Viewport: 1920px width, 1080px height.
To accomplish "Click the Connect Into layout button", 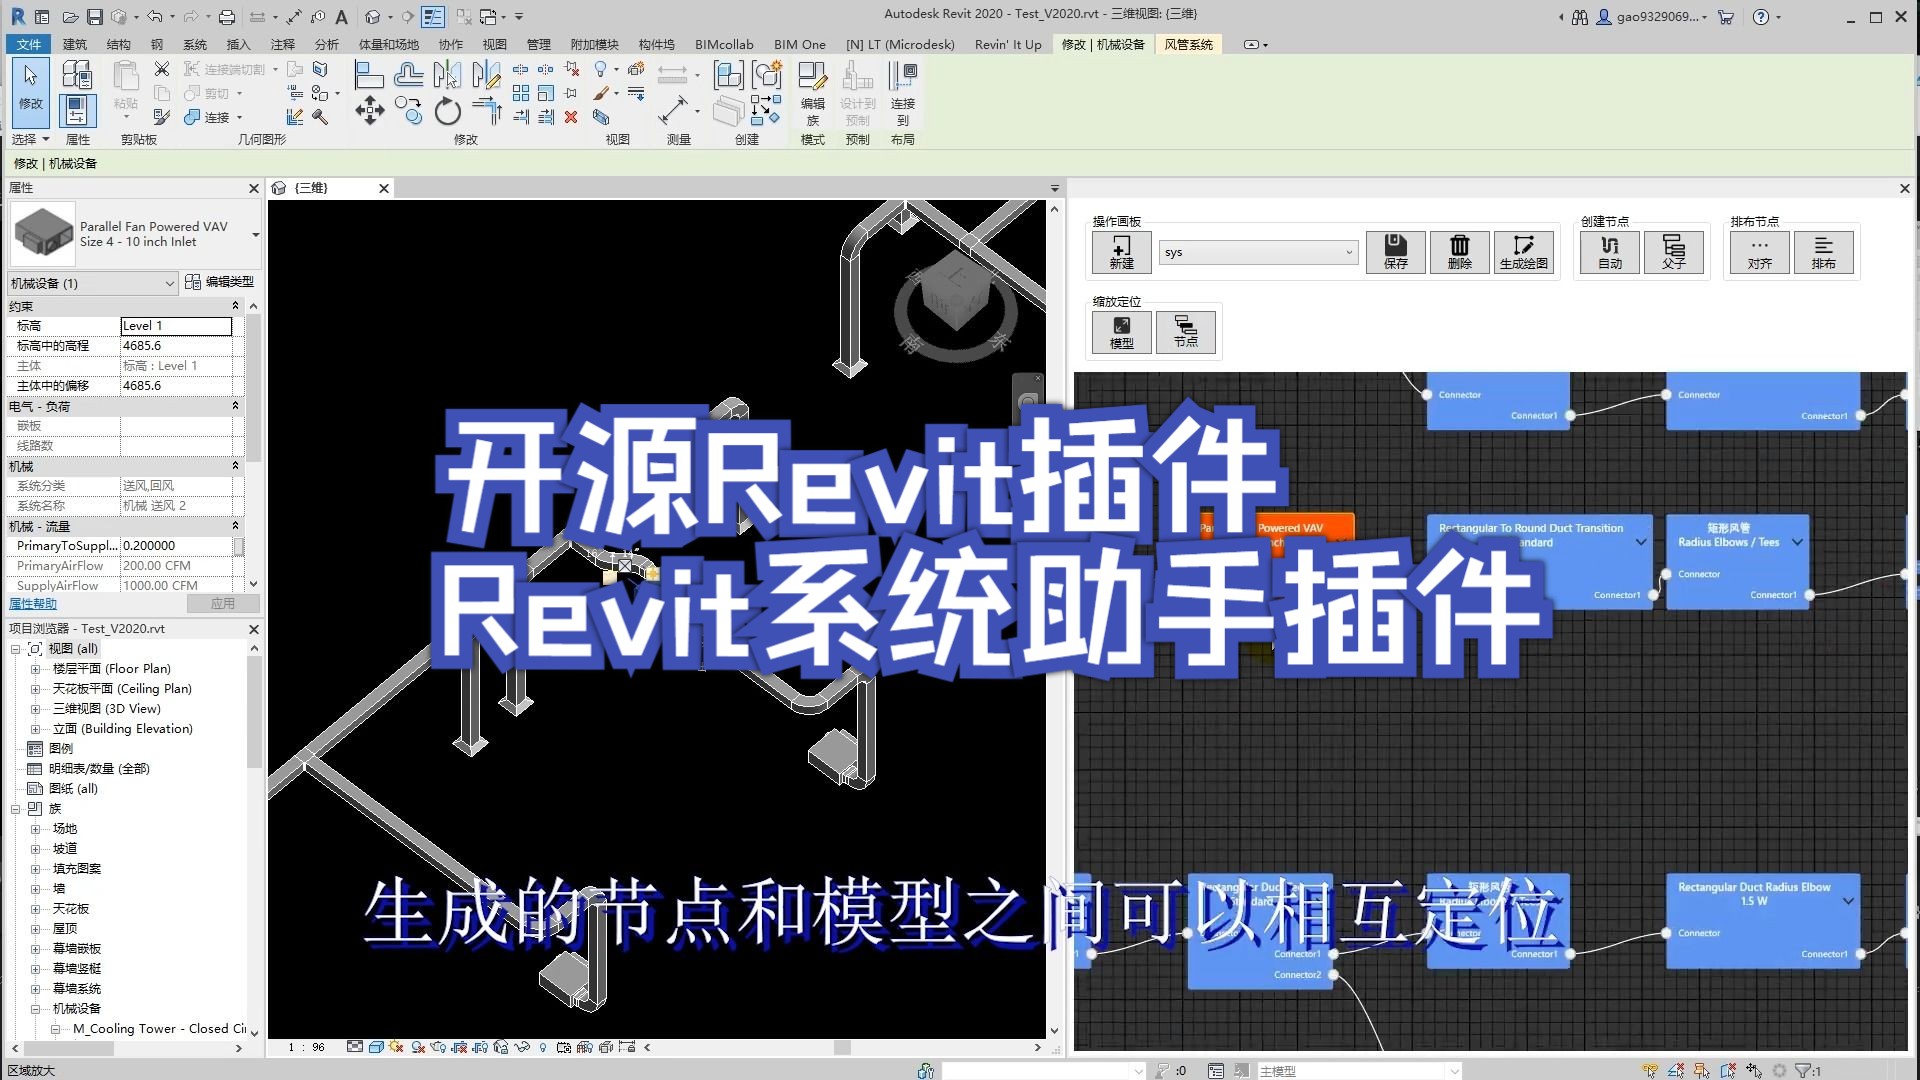I will click(902, 92).
